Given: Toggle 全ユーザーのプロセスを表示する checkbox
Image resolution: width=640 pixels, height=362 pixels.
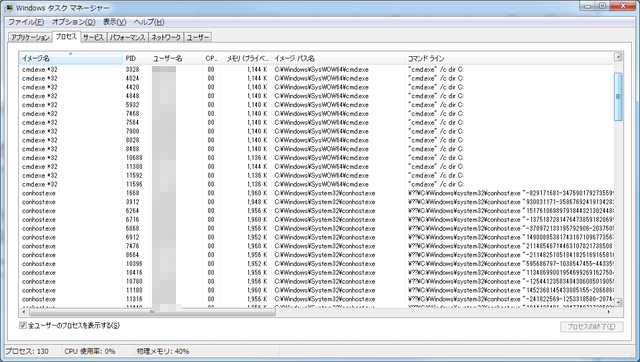Looking at the screenshot, I should coord(23,325).
